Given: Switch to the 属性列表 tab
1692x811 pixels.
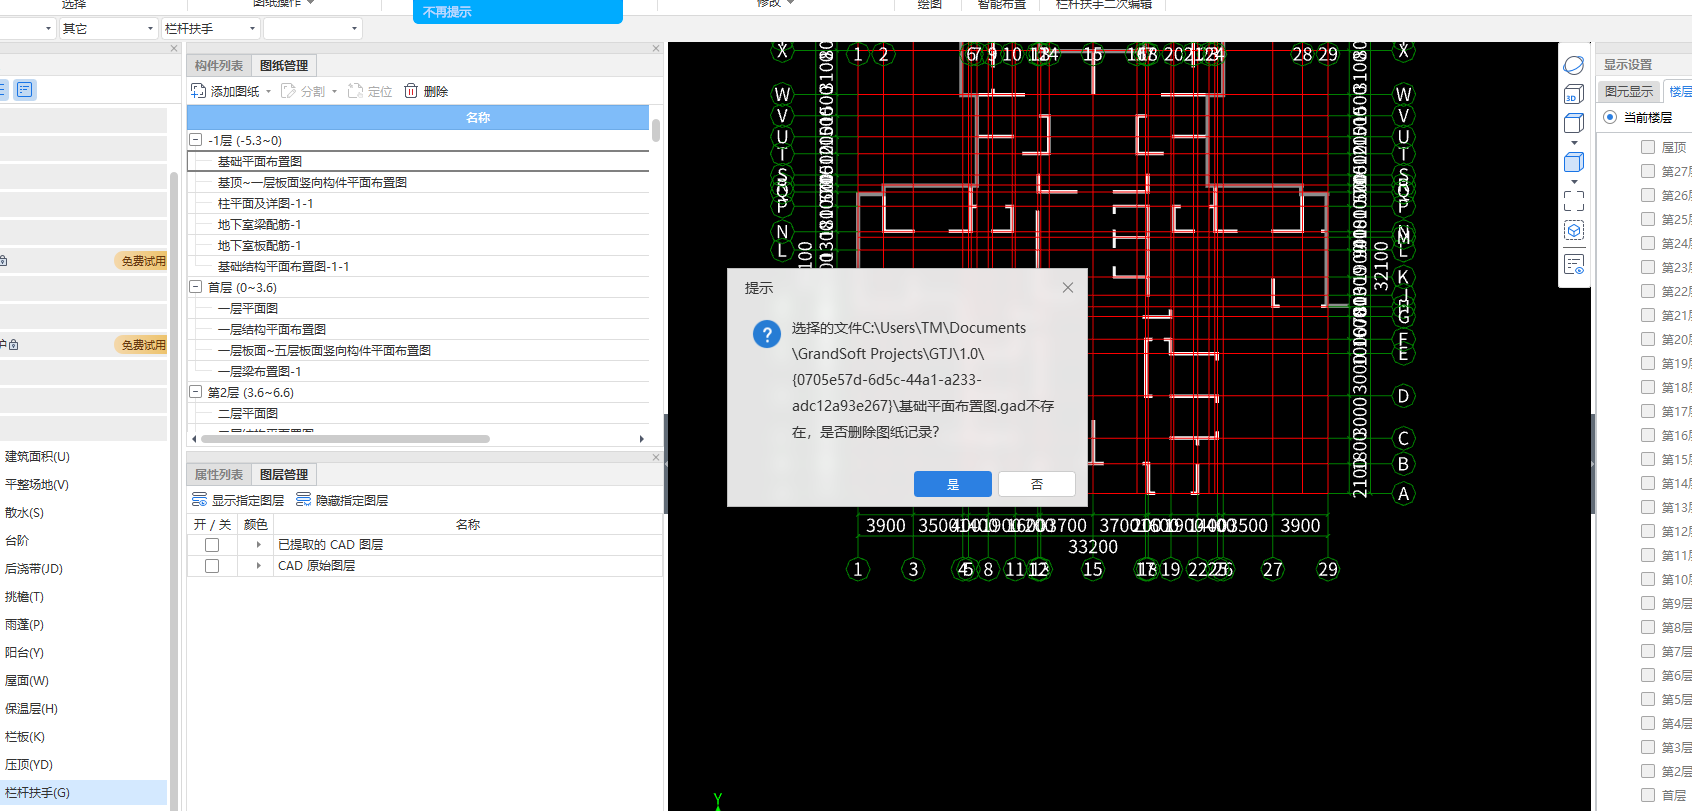Looking at the screenshot, I should pos(219,475).
